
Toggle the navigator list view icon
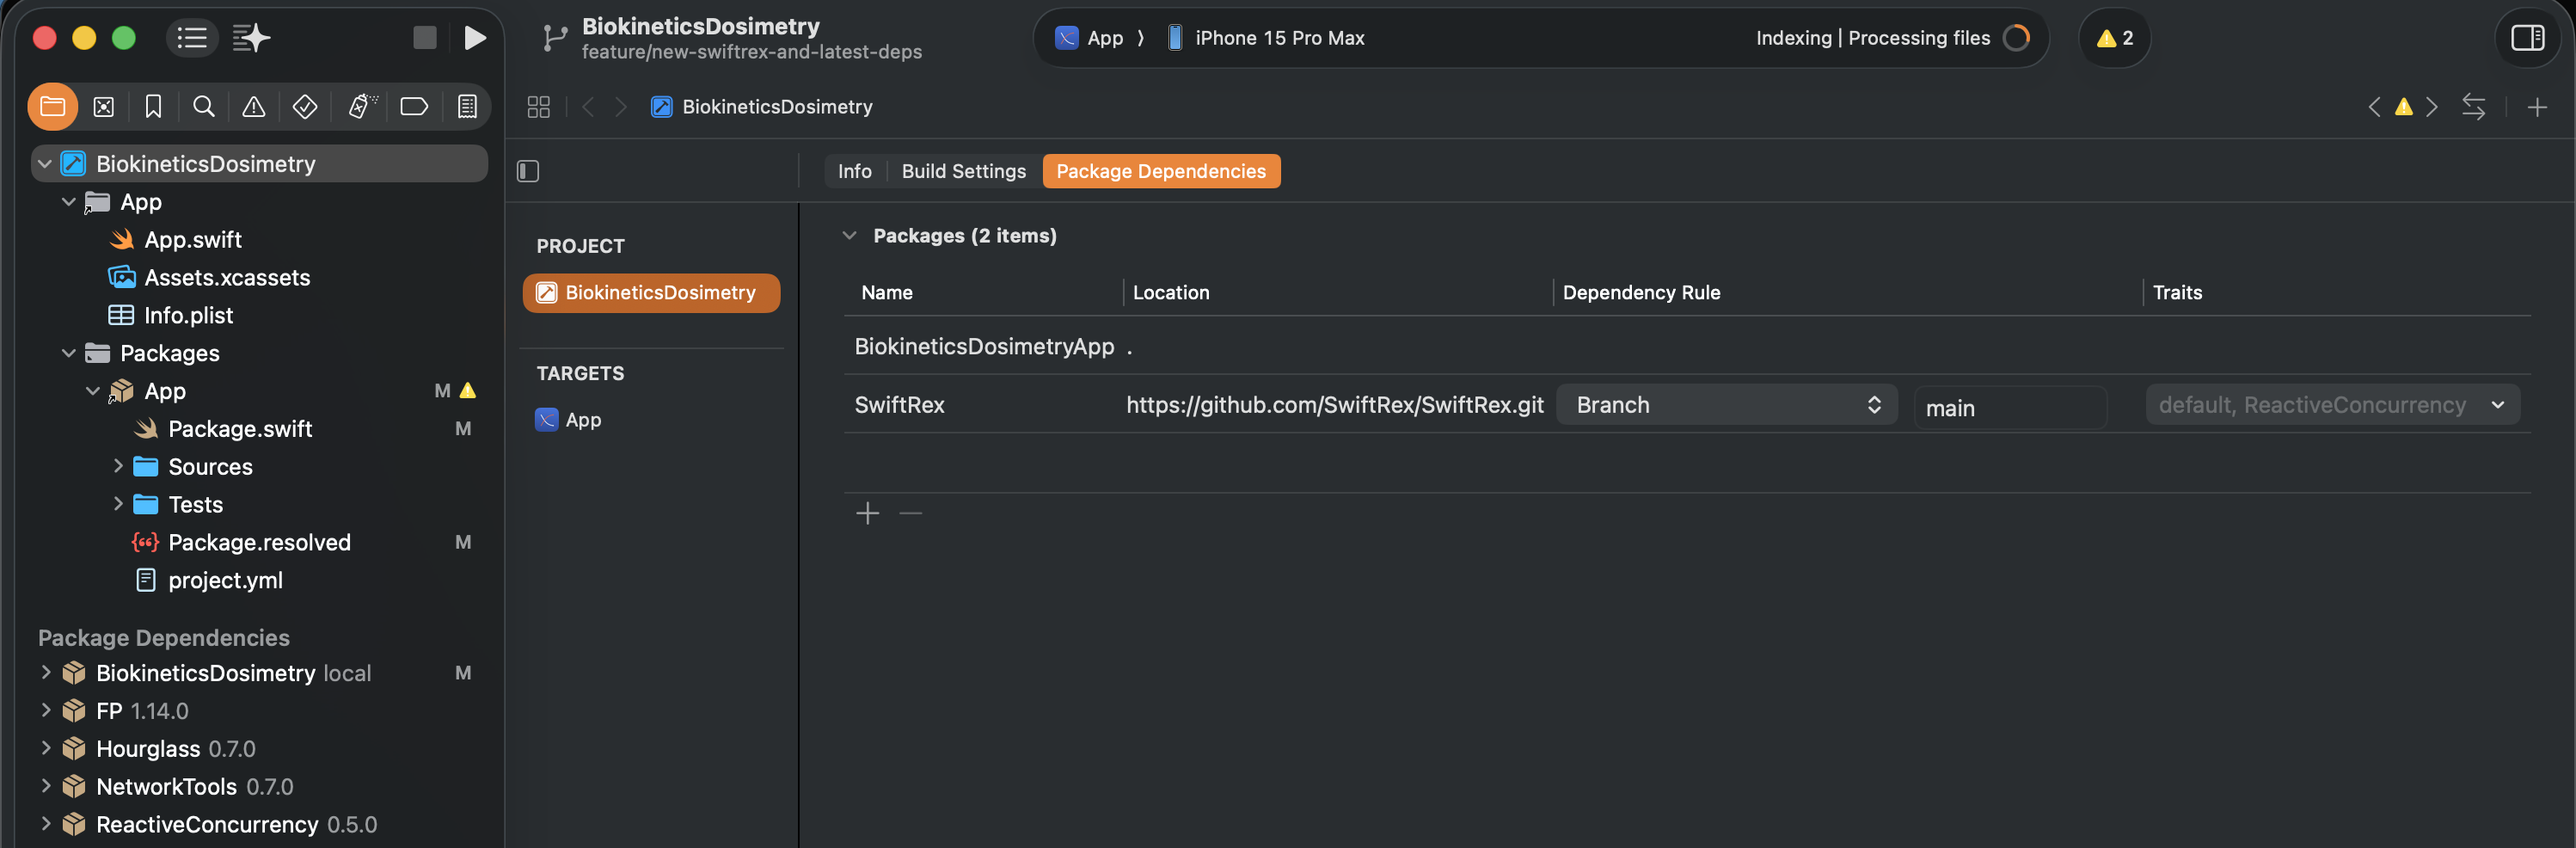[191, 38]
